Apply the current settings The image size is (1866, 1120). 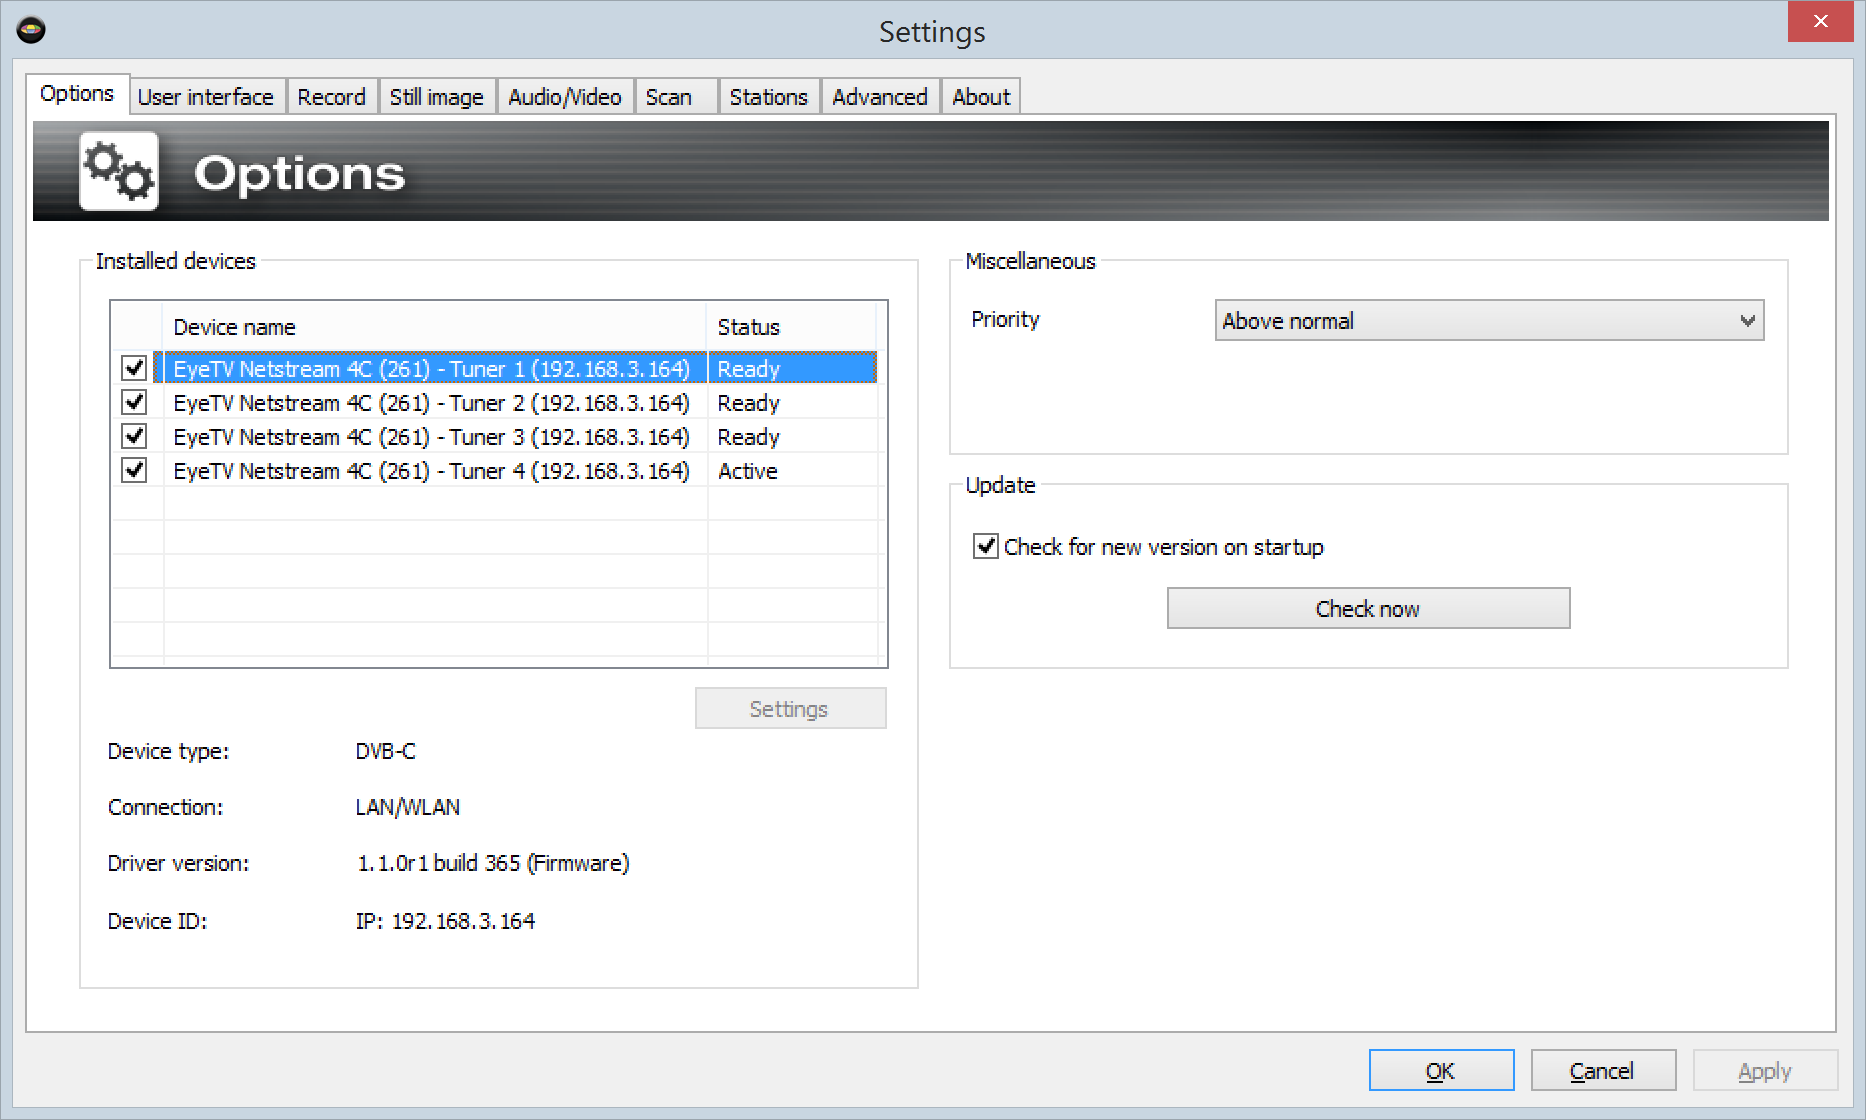(1765, 1069)
